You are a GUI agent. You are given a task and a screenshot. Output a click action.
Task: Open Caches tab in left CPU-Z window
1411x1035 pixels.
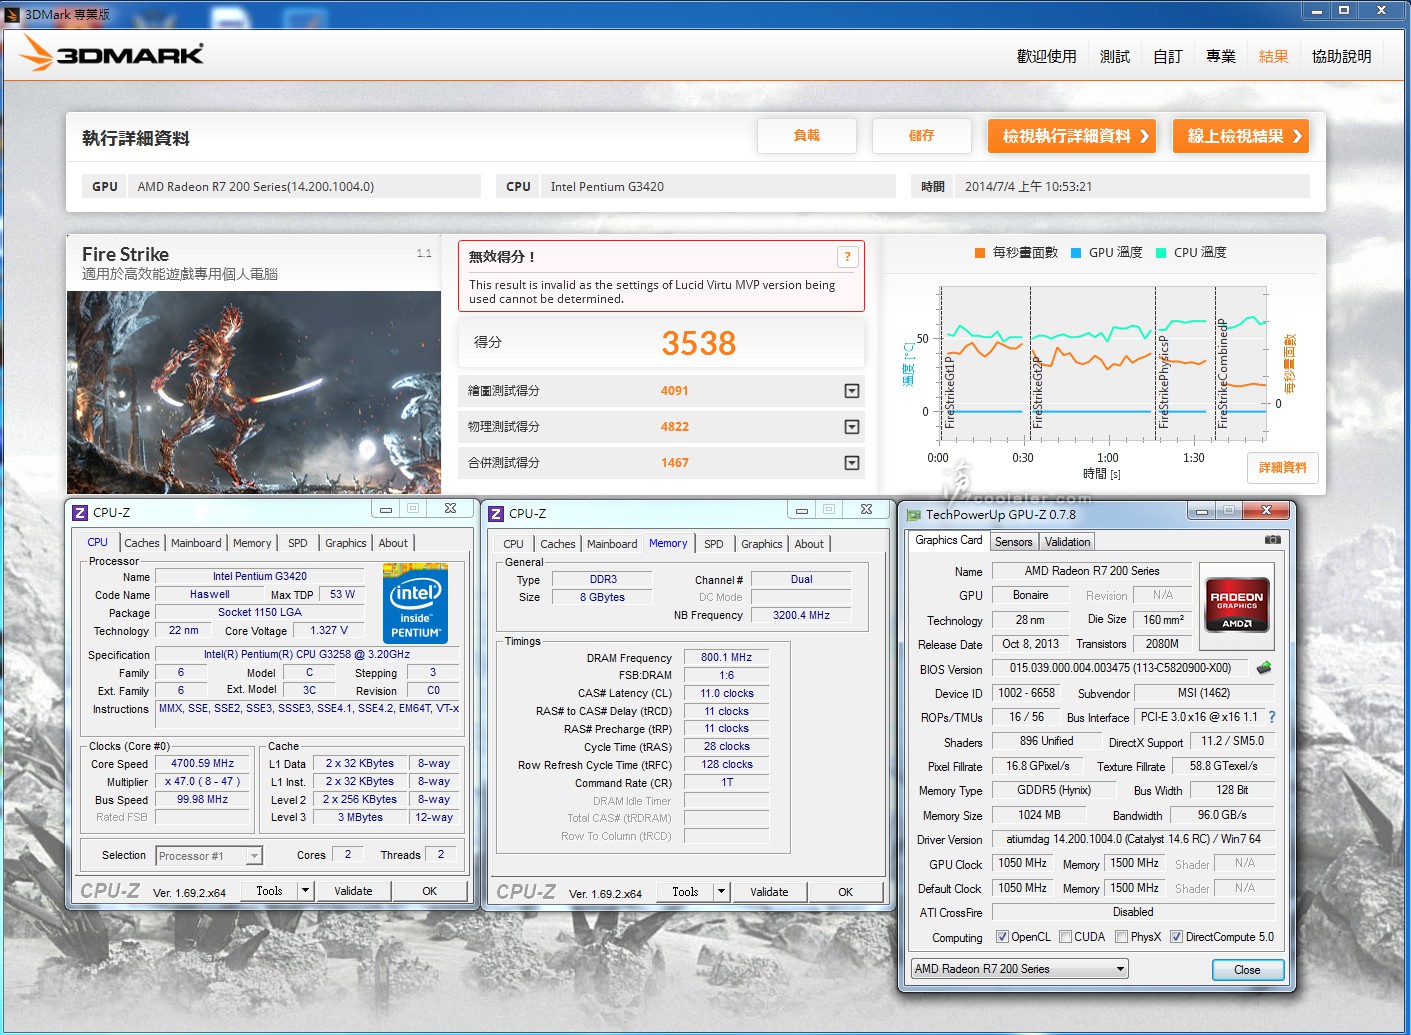pyautogui.click(x=142, y=543)
